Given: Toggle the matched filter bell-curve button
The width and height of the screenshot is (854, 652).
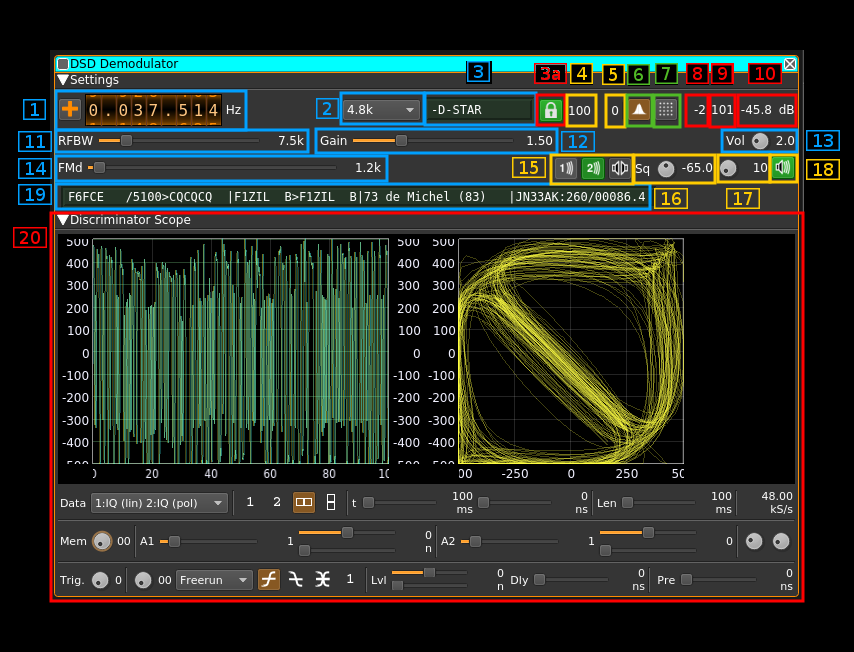Looking at the screenshot, I should (x=639, y=109).
